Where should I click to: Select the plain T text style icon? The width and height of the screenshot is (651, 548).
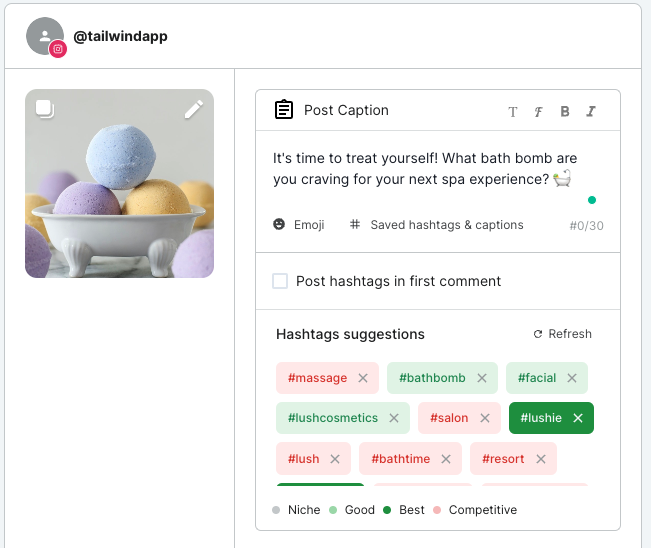(x=513, y=112)
